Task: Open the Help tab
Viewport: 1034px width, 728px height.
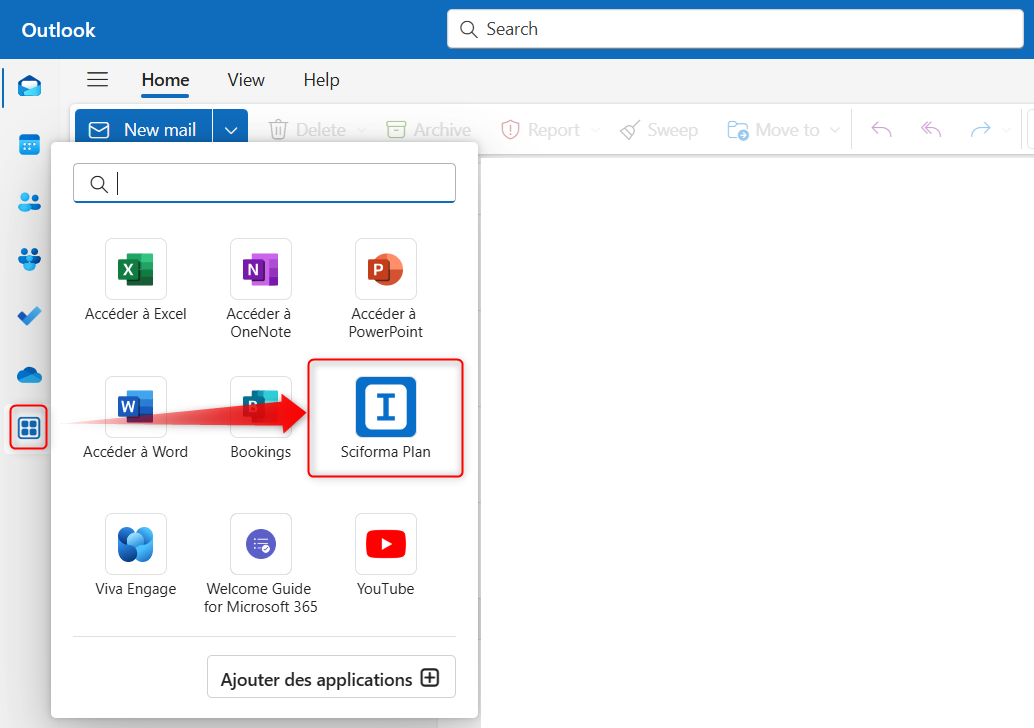Action: [321, 80]
